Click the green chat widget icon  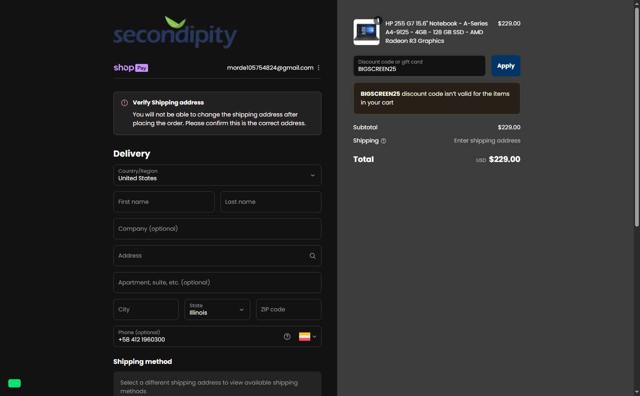click(14, 383)
